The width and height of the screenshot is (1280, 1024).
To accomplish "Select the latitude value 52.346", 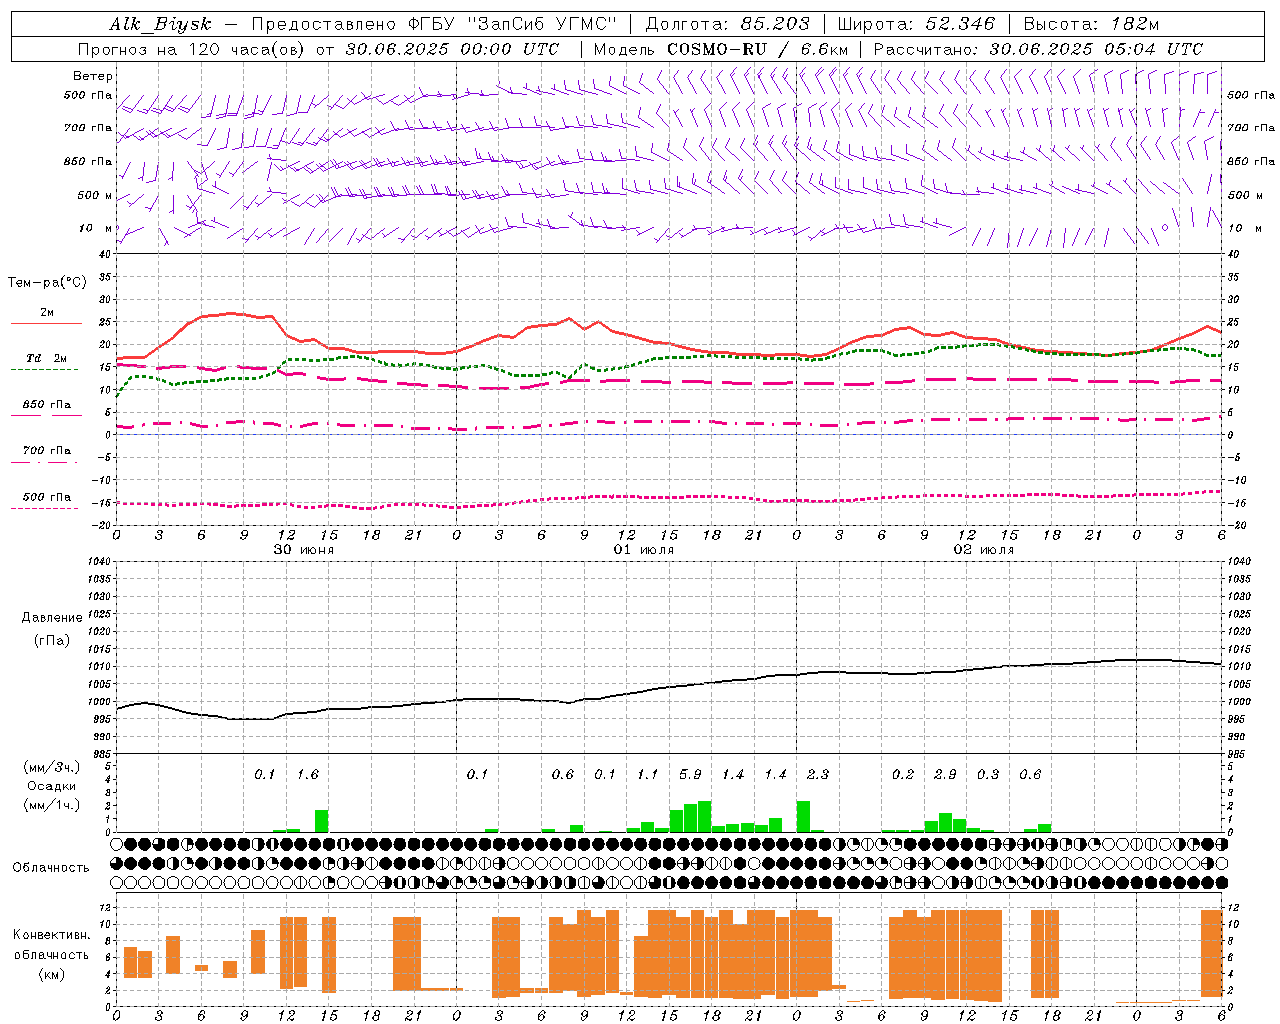I will (x=960, y=24).
